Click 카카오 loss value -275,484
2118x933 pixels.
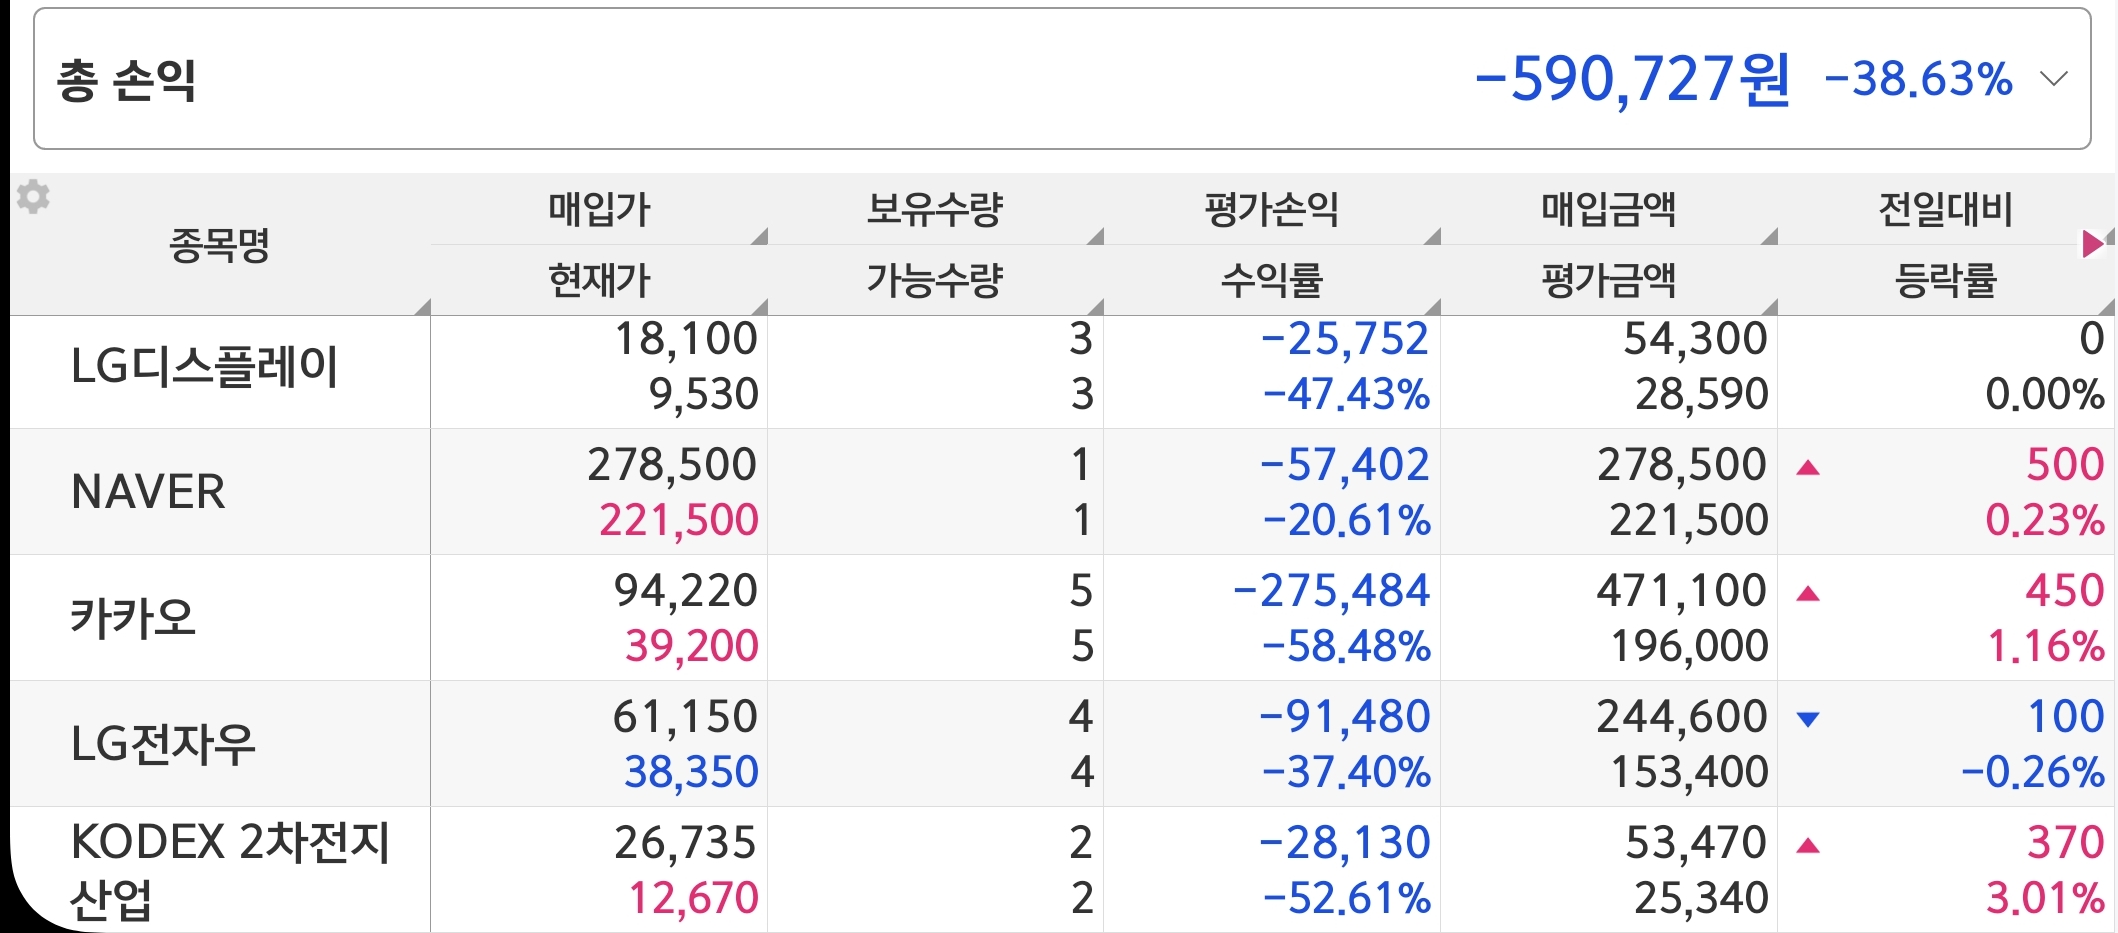pos(1332,590)
